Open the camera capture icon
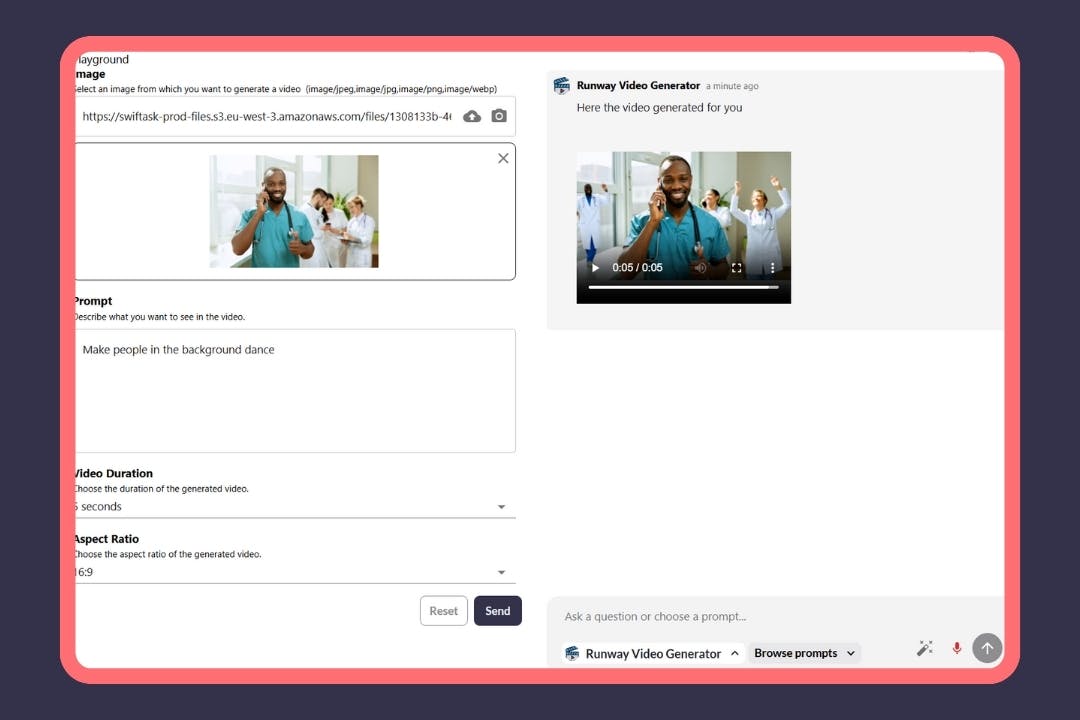 coord(499,116)
